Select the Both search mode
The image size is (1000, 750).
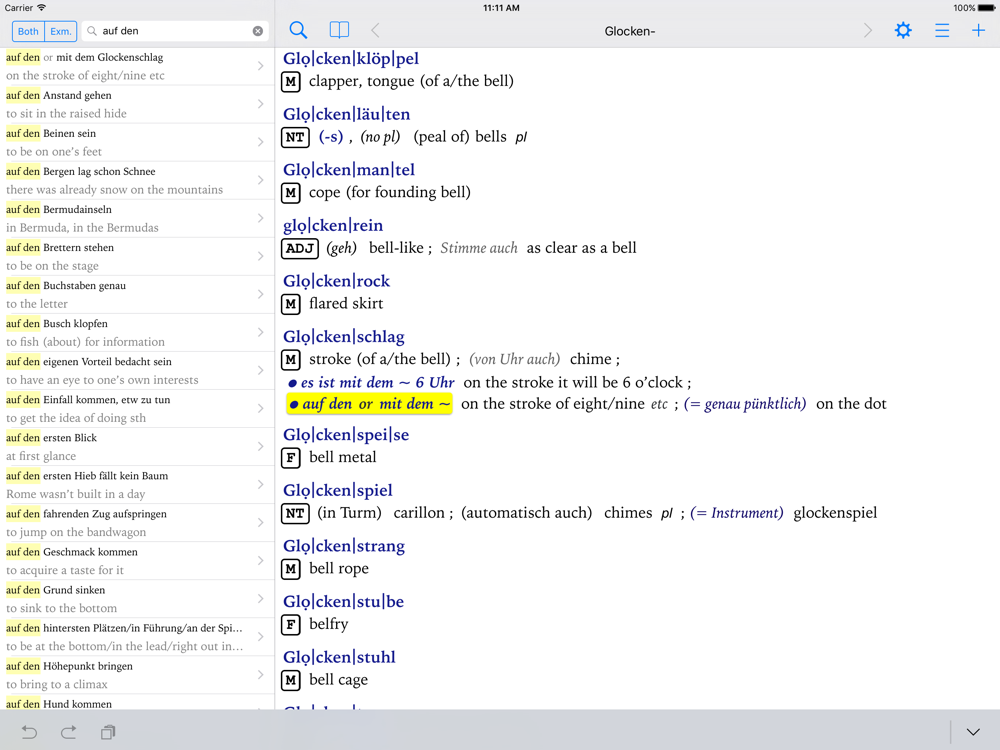point(28,31)
